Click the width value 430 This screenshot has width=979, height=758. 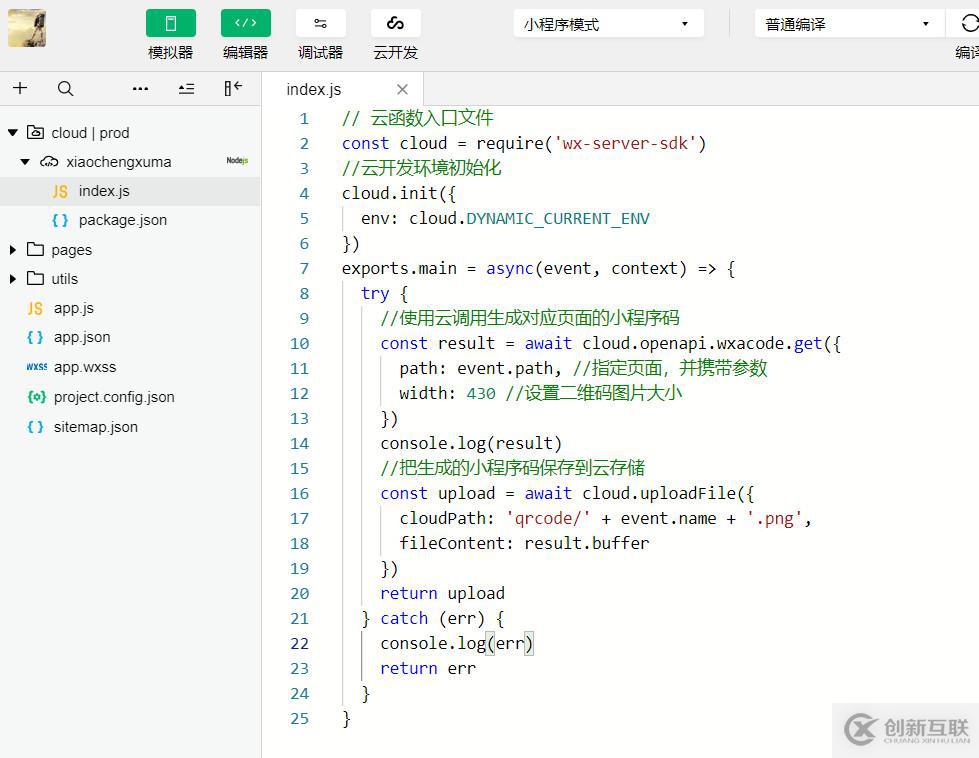pos(481,393)
